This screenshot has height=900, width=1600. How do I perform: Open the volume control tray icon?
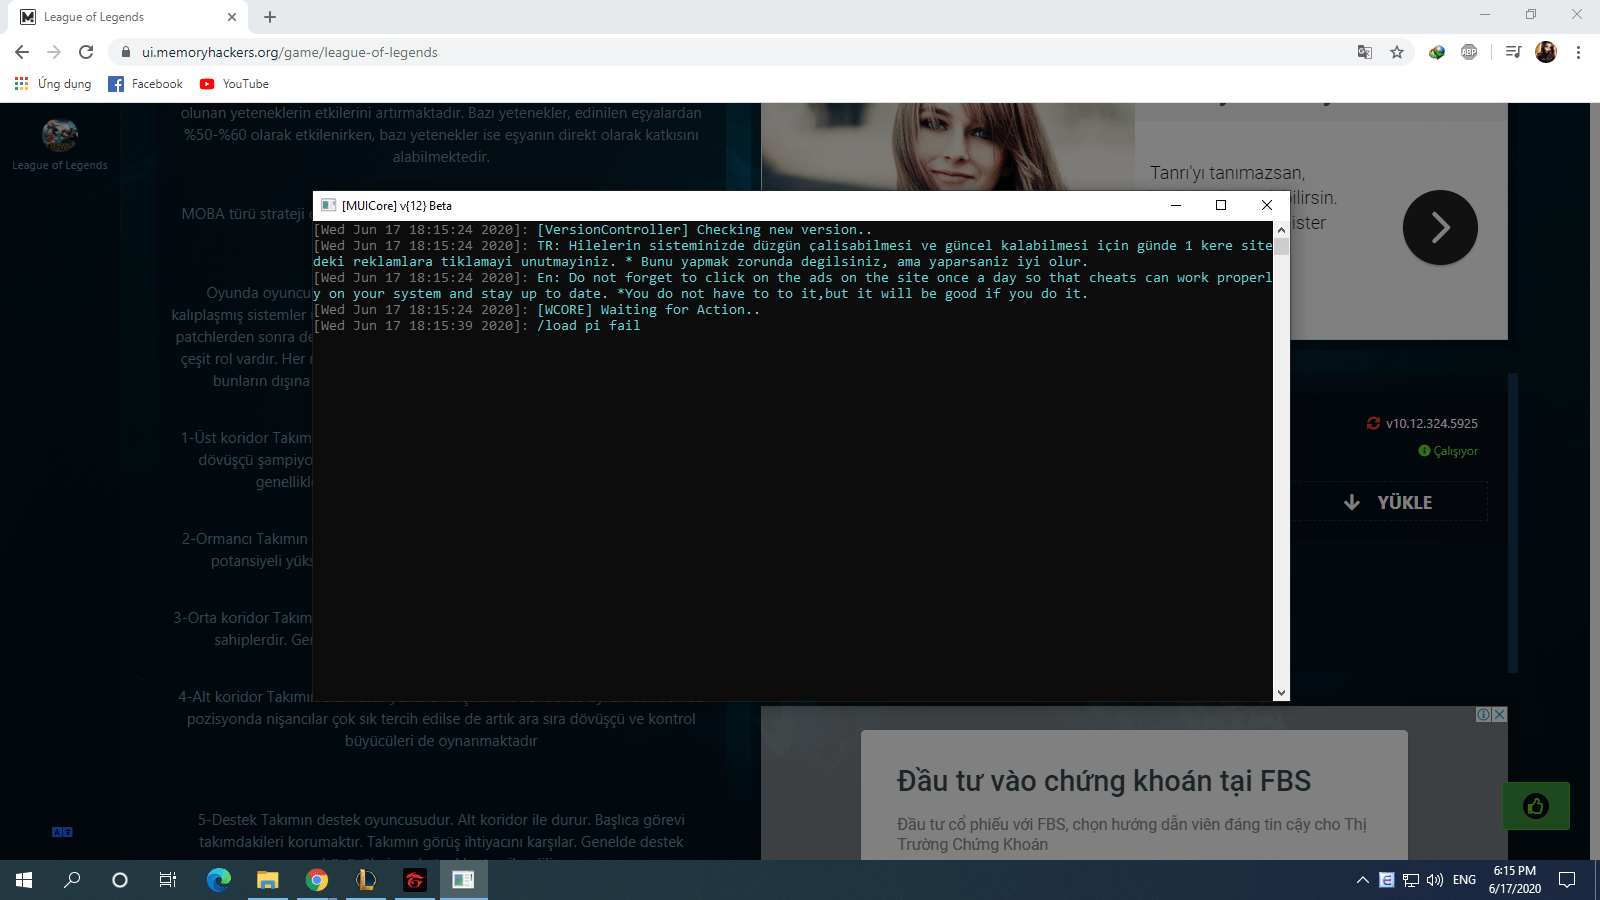pyautogui.click(x=1435, y=880)
